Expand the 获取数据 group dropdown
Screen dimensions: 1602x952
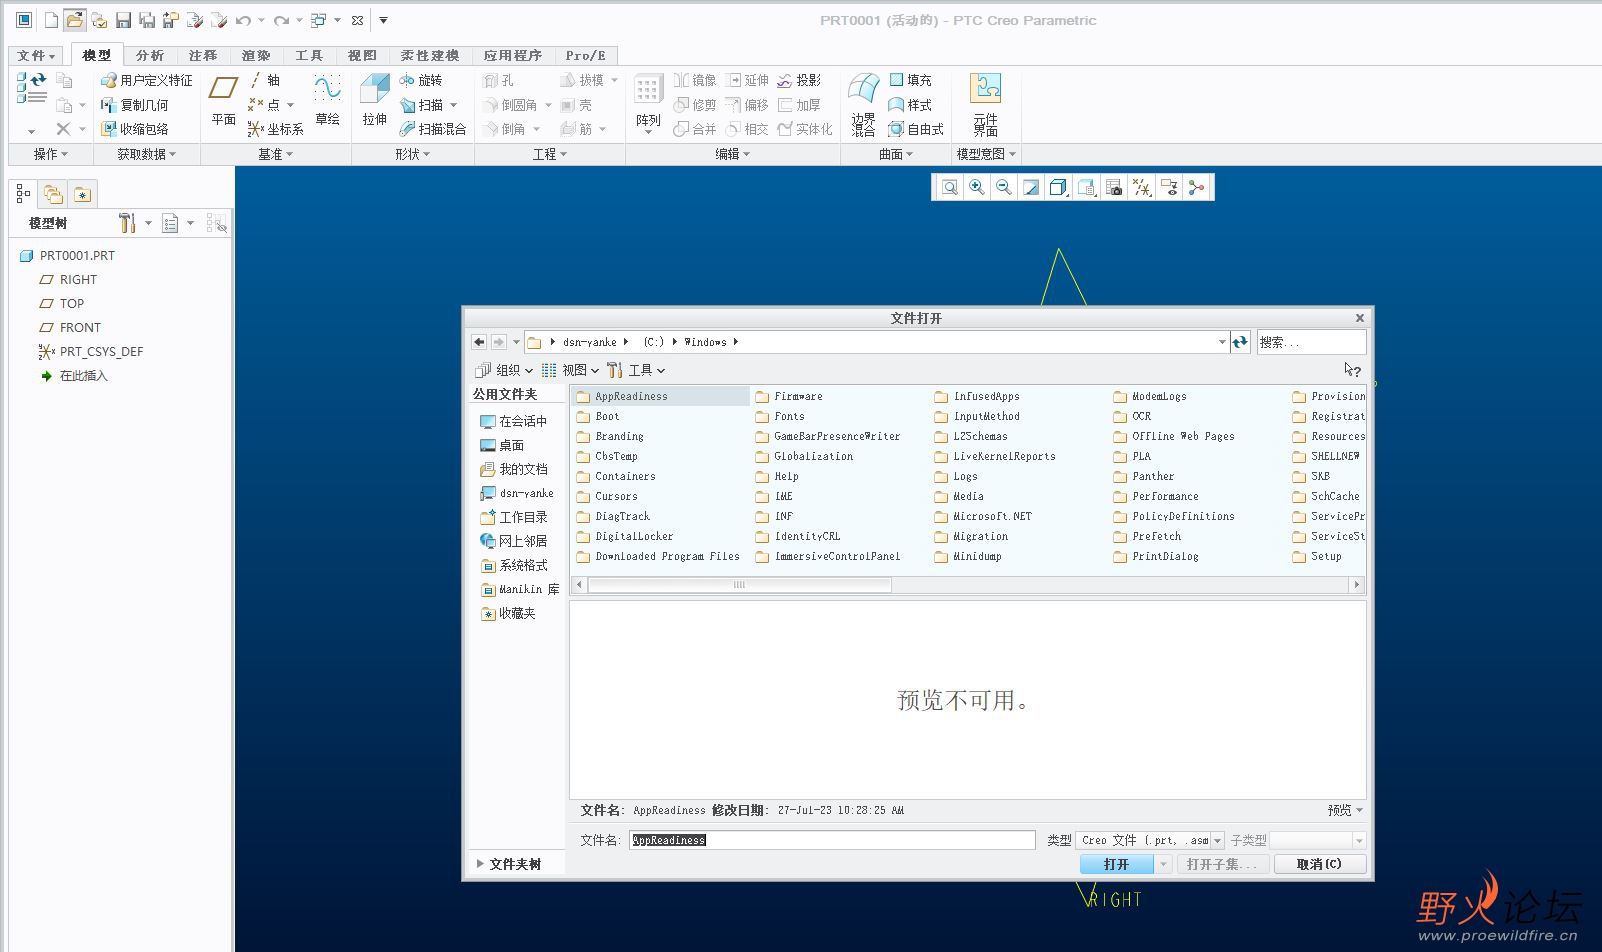tap(146, 154)
